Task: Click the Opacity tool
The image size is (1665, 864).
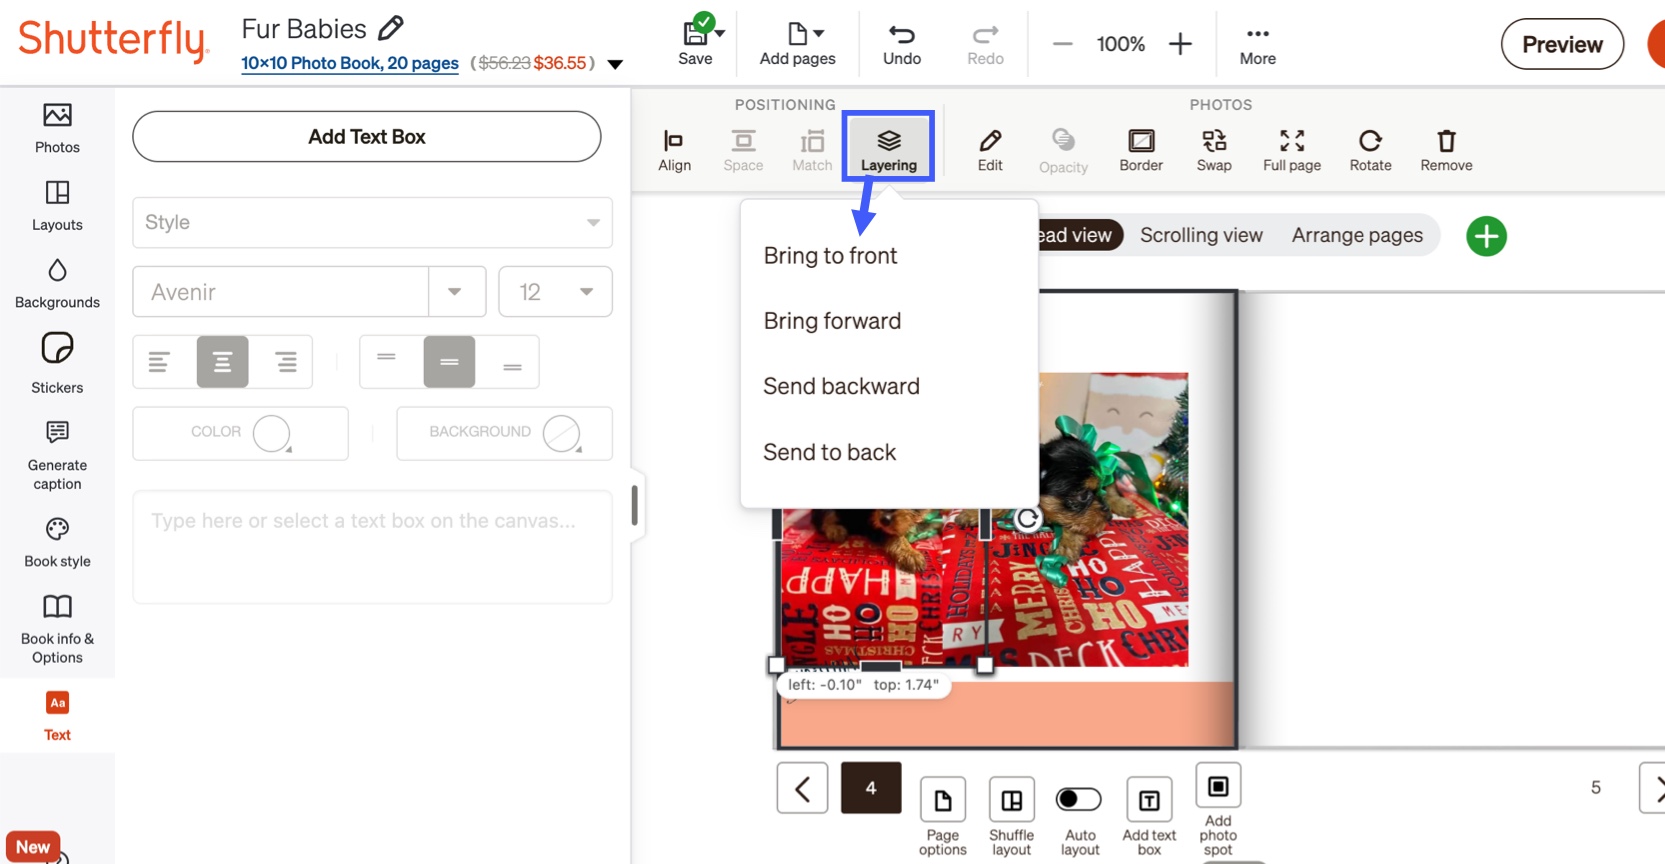Action: [x=1063, y=151]
